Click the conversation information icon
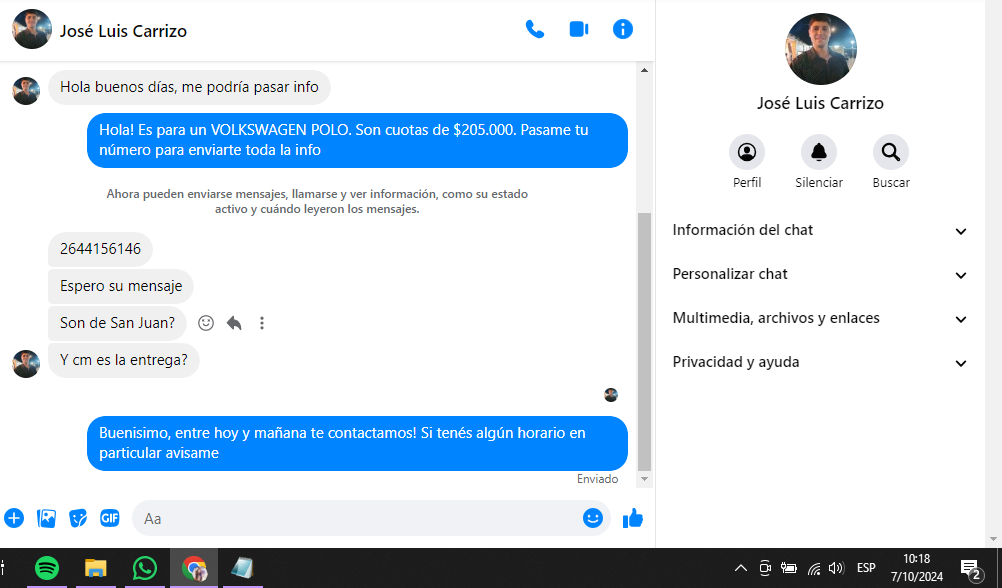Viewport: 1002px width, 588px height. coord(623,29)
